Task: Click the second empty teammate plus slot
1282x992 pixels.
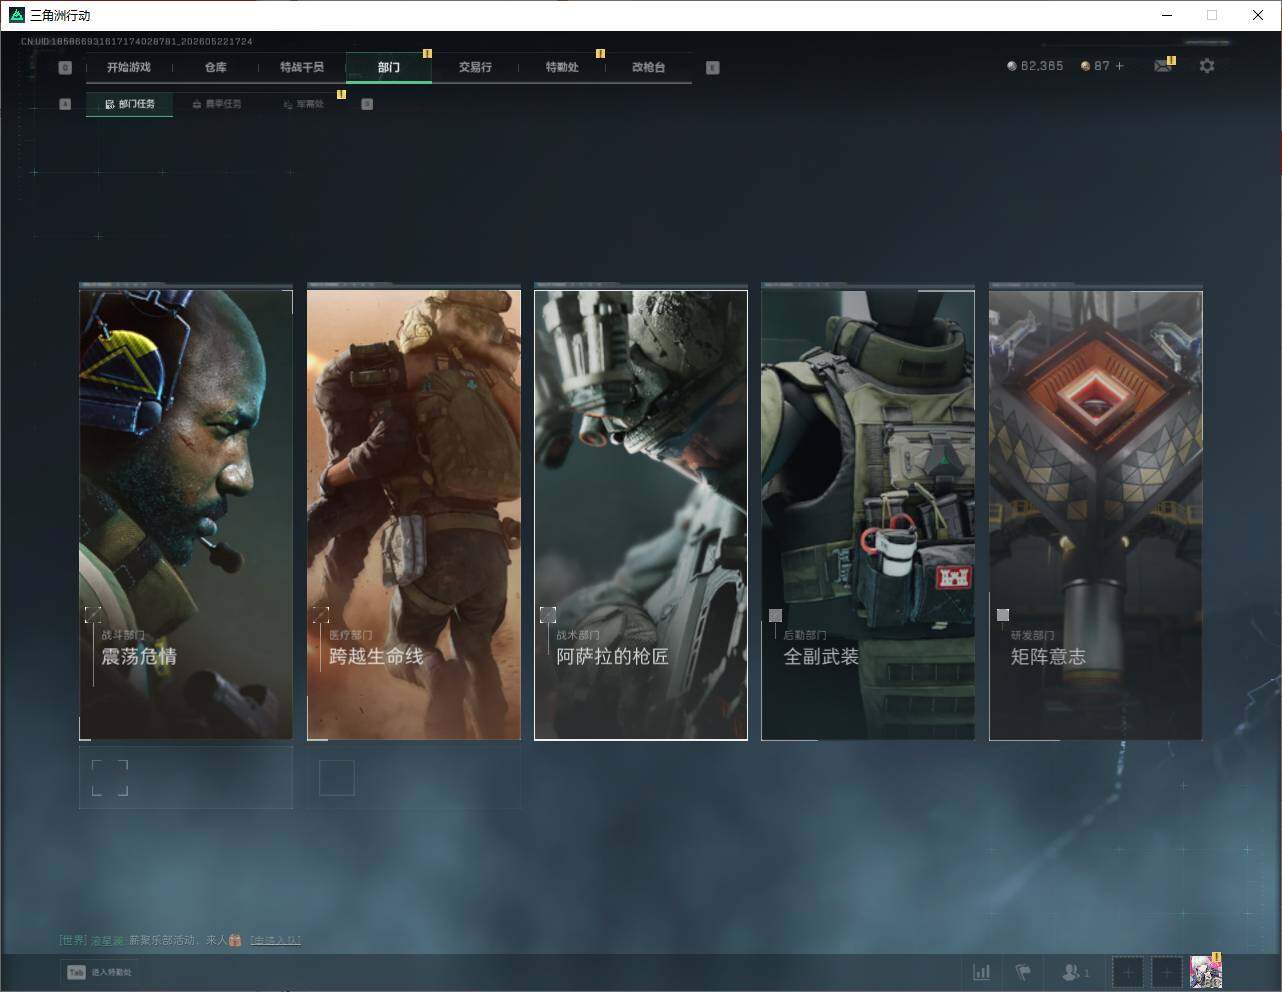Action: [1166, 972]
